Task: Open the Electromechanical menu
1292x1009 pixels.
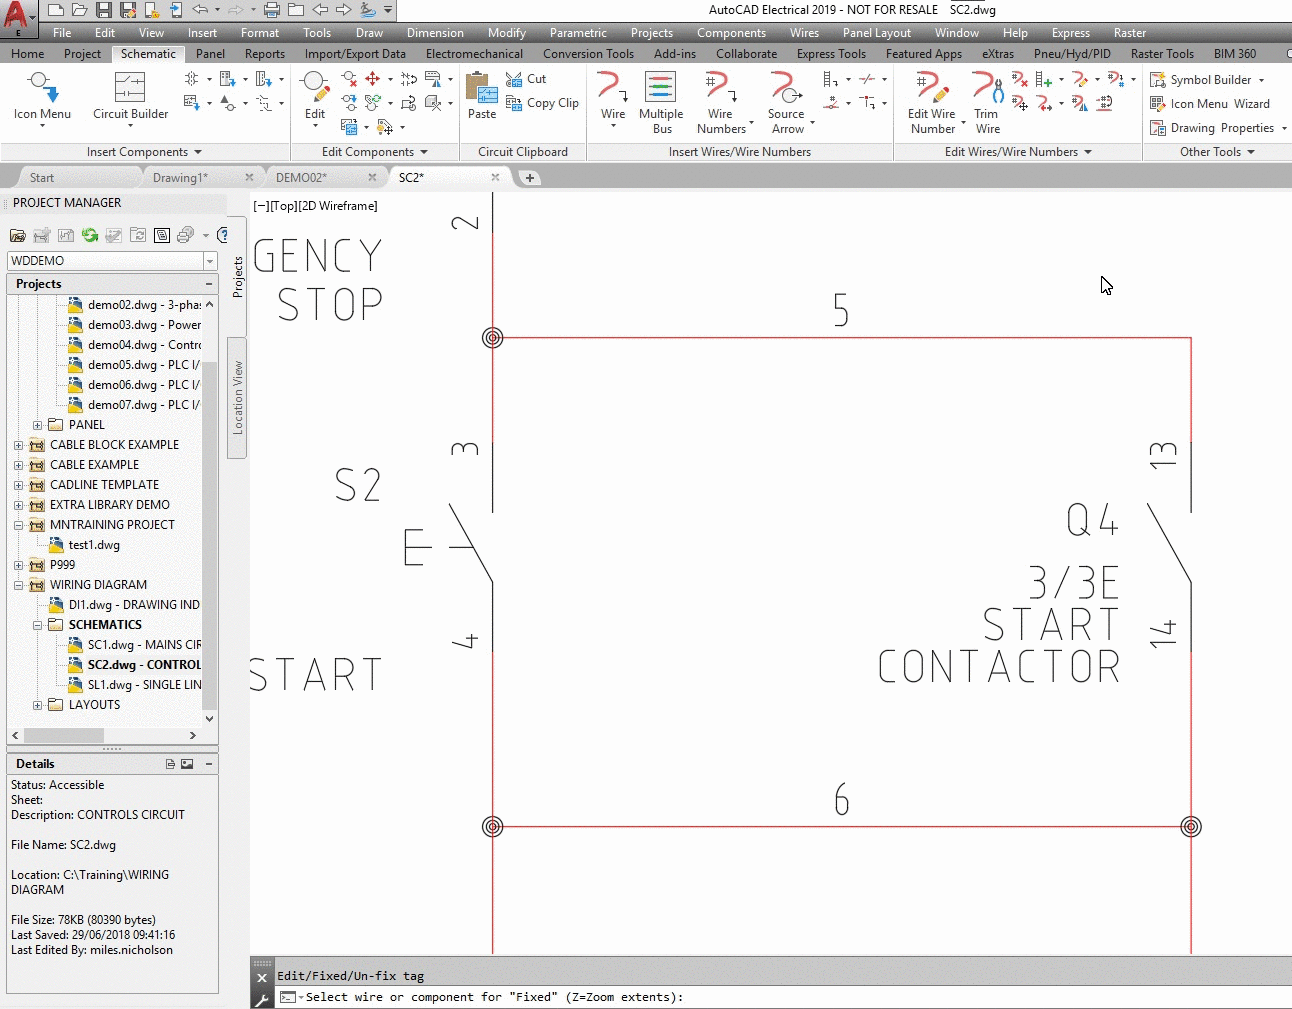Action: [x=474, y=53]
